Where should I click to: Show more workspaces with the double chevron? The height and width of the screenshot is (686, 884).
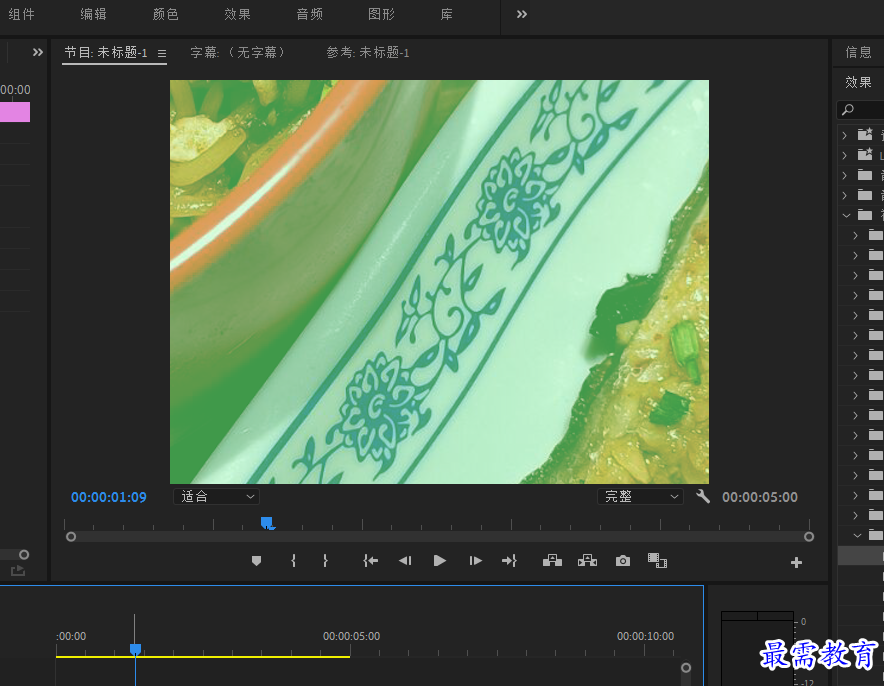(522, 14)
